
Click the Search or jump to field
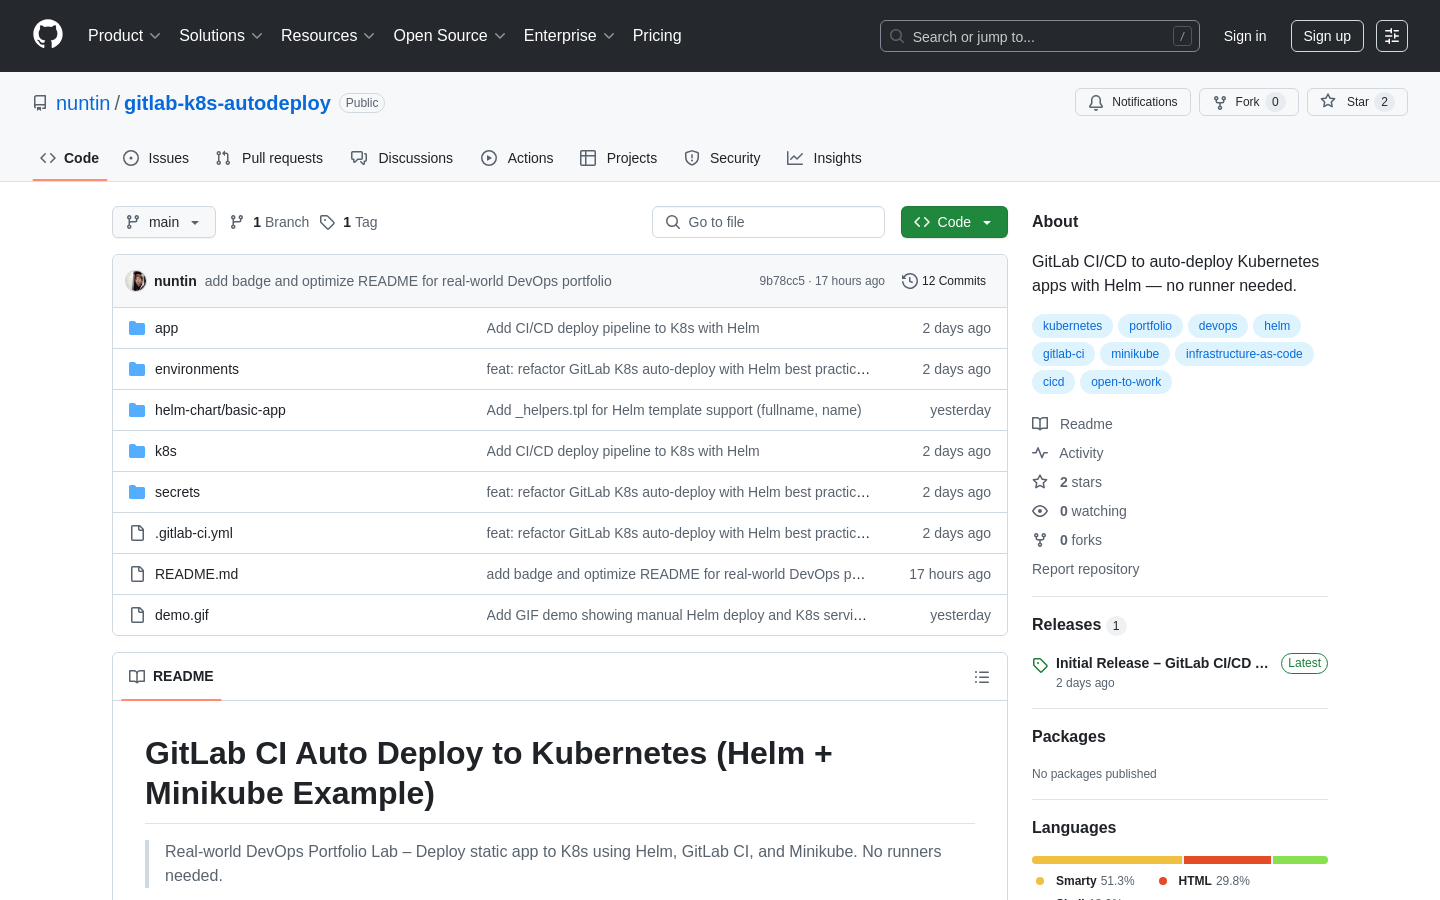(x=1040, y=36)
